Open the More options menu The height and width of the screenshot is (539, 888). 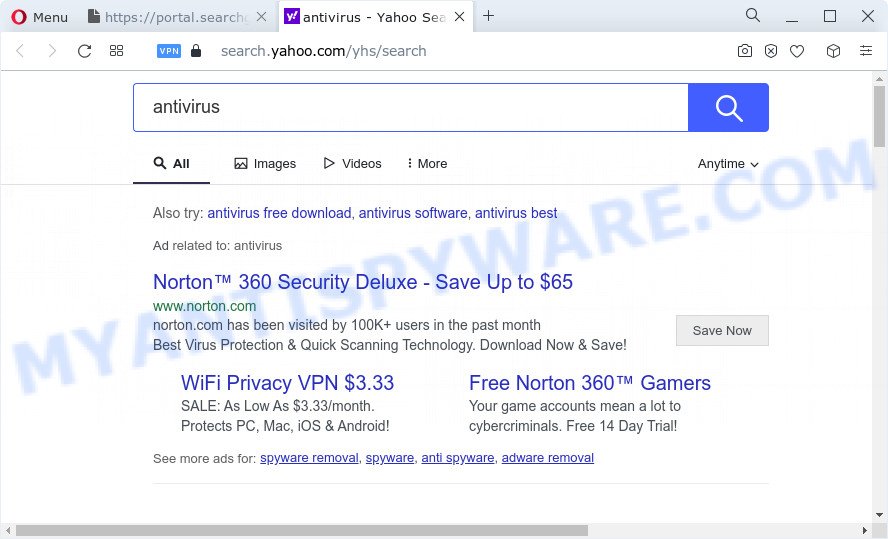(427, 164)
